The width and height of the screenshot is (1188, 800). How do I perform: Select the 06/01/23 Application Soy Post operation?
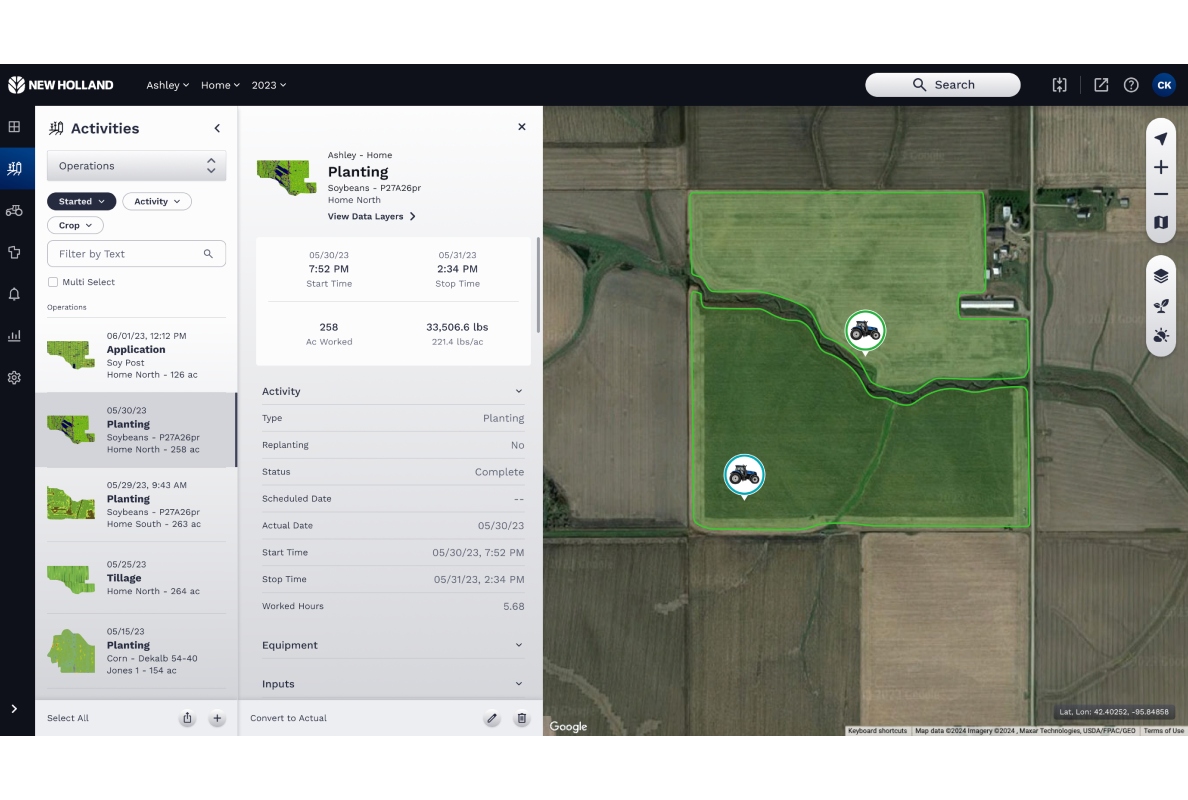(136, 355)
